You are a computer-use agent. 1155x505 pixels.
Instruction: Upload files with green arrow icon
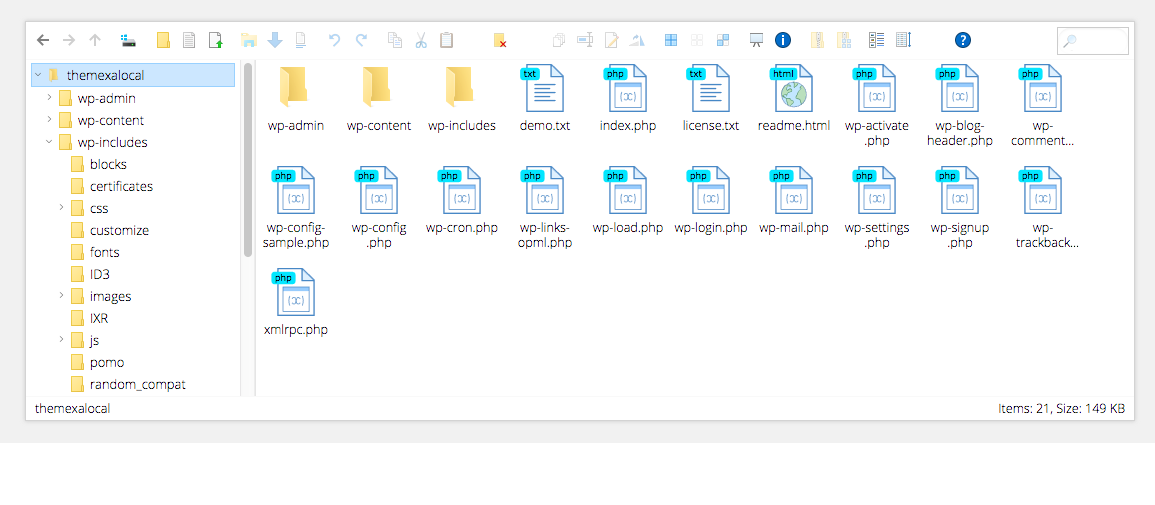[215, 40]
